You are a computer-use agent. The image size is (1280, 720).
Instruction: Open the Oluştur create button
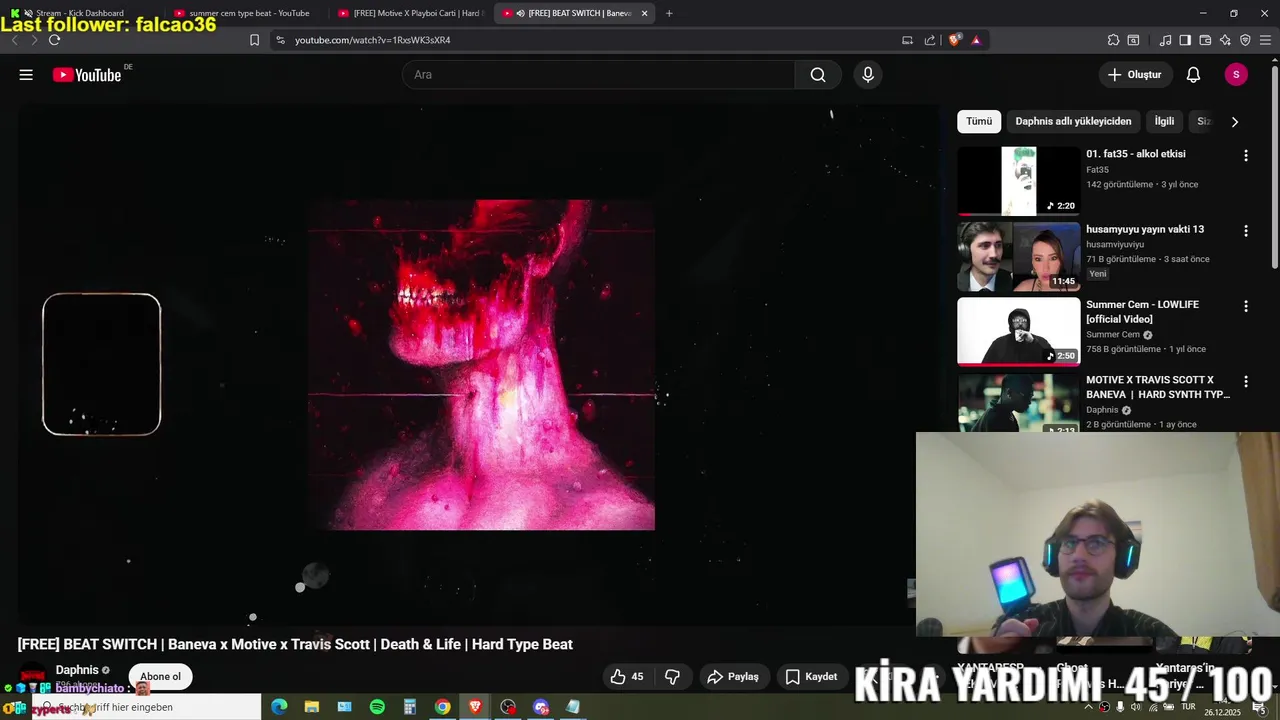(1135, 75)
